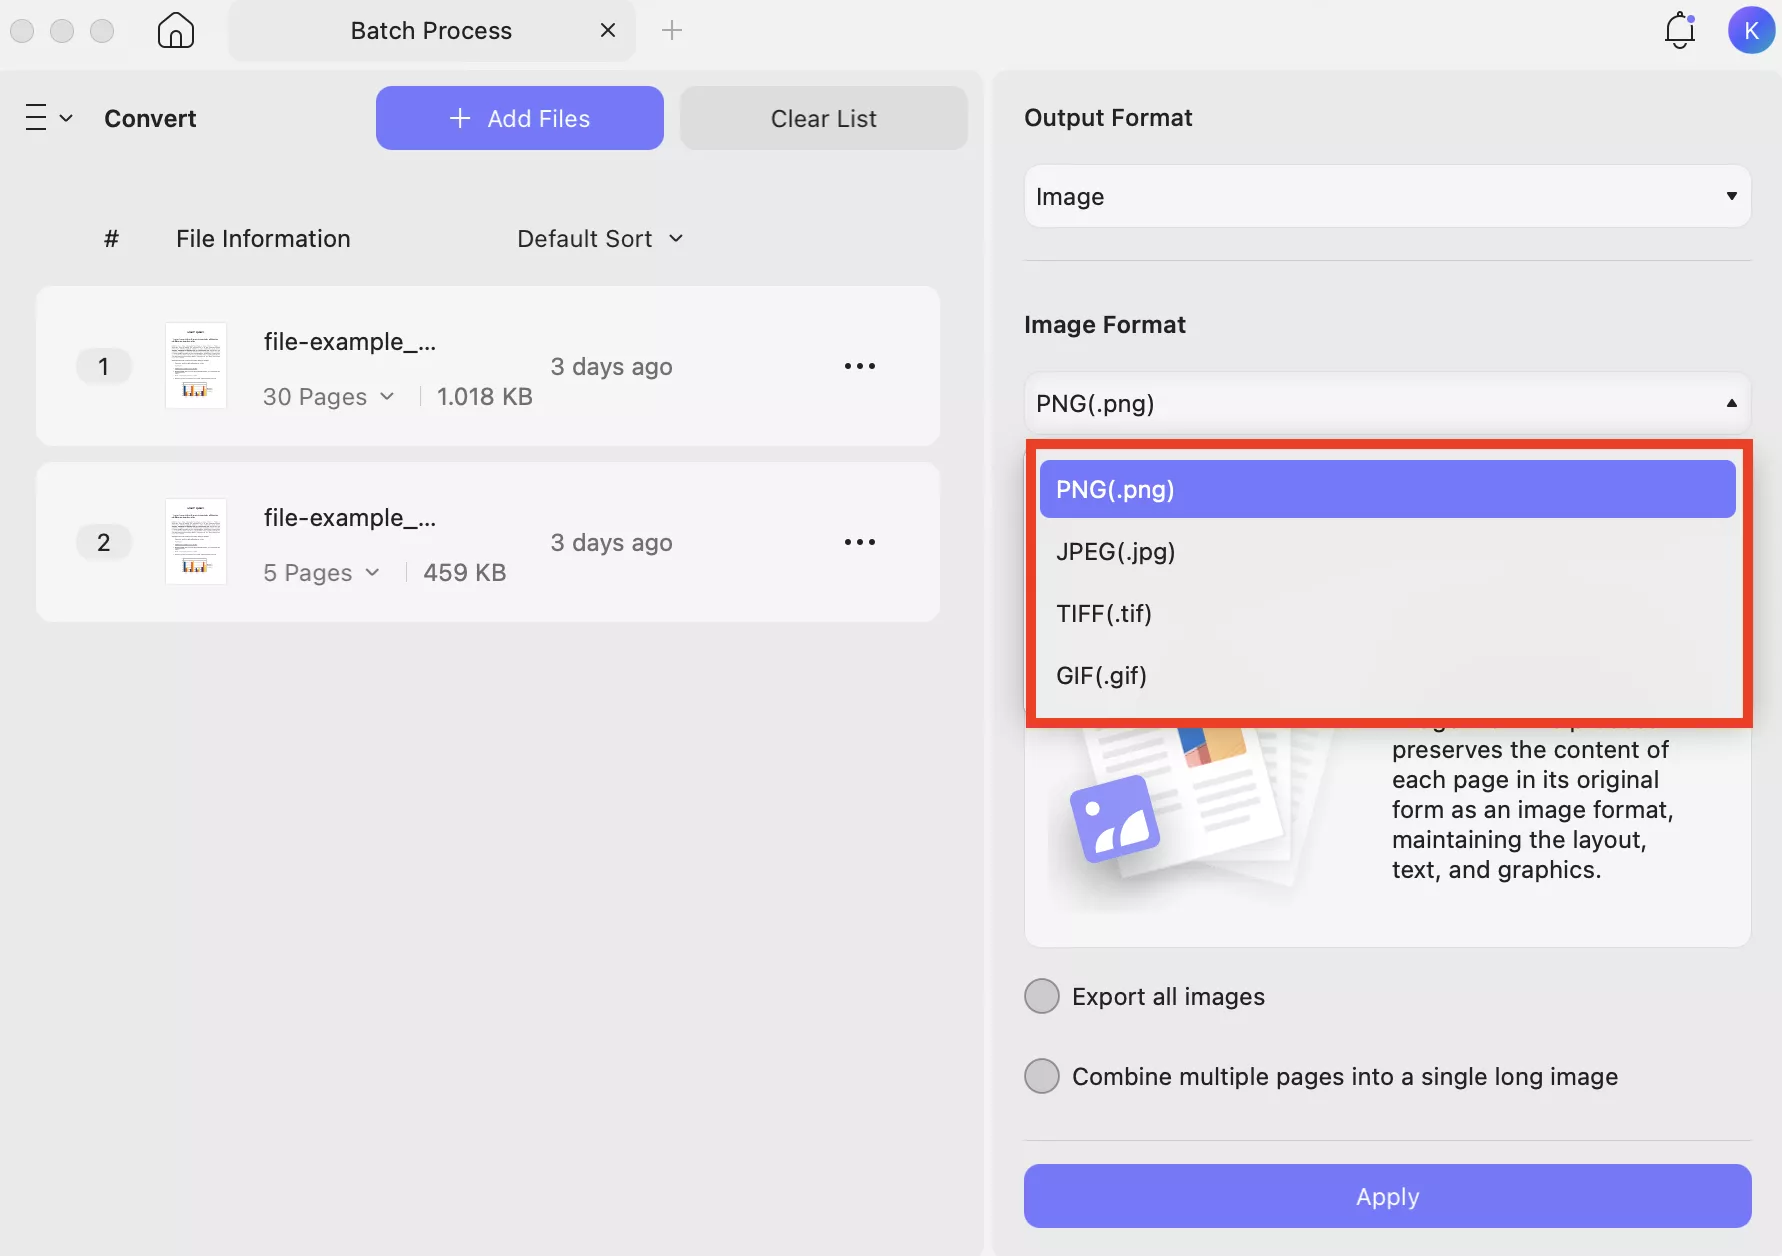
Task: Close the Batch Process tab
Action: 608,30
